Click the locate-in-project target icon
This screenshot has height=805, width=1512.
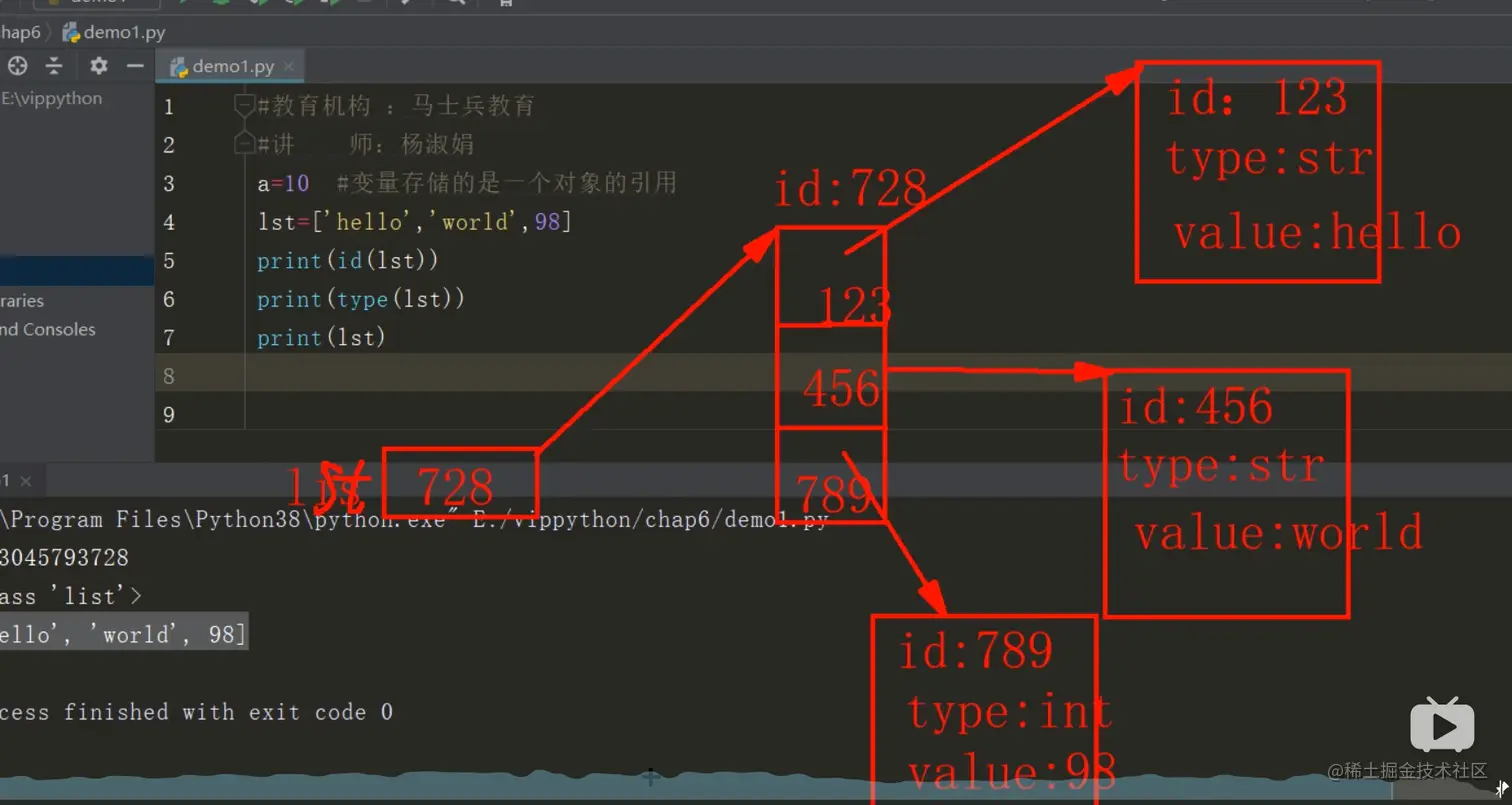[18, 66]
